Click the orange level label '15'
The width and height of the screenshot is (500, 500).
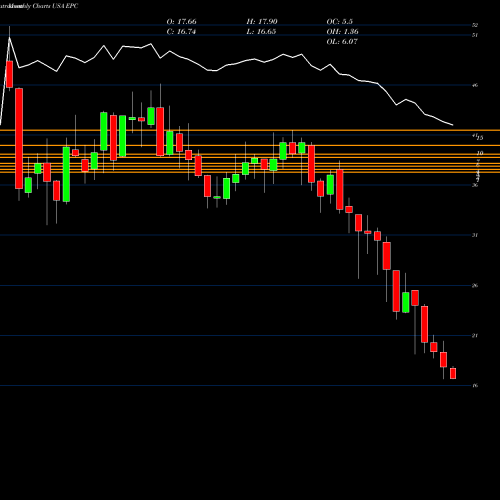pos(480,138)
